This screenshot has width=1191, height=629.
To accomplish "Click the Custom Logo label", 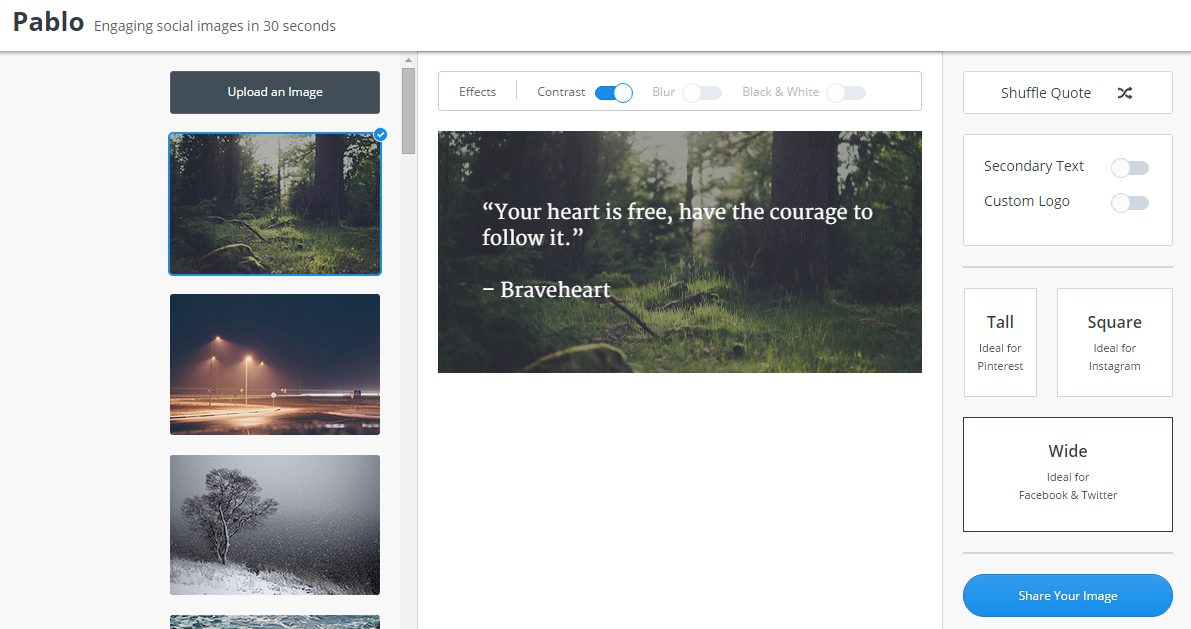I will [x=1026, y=201].
